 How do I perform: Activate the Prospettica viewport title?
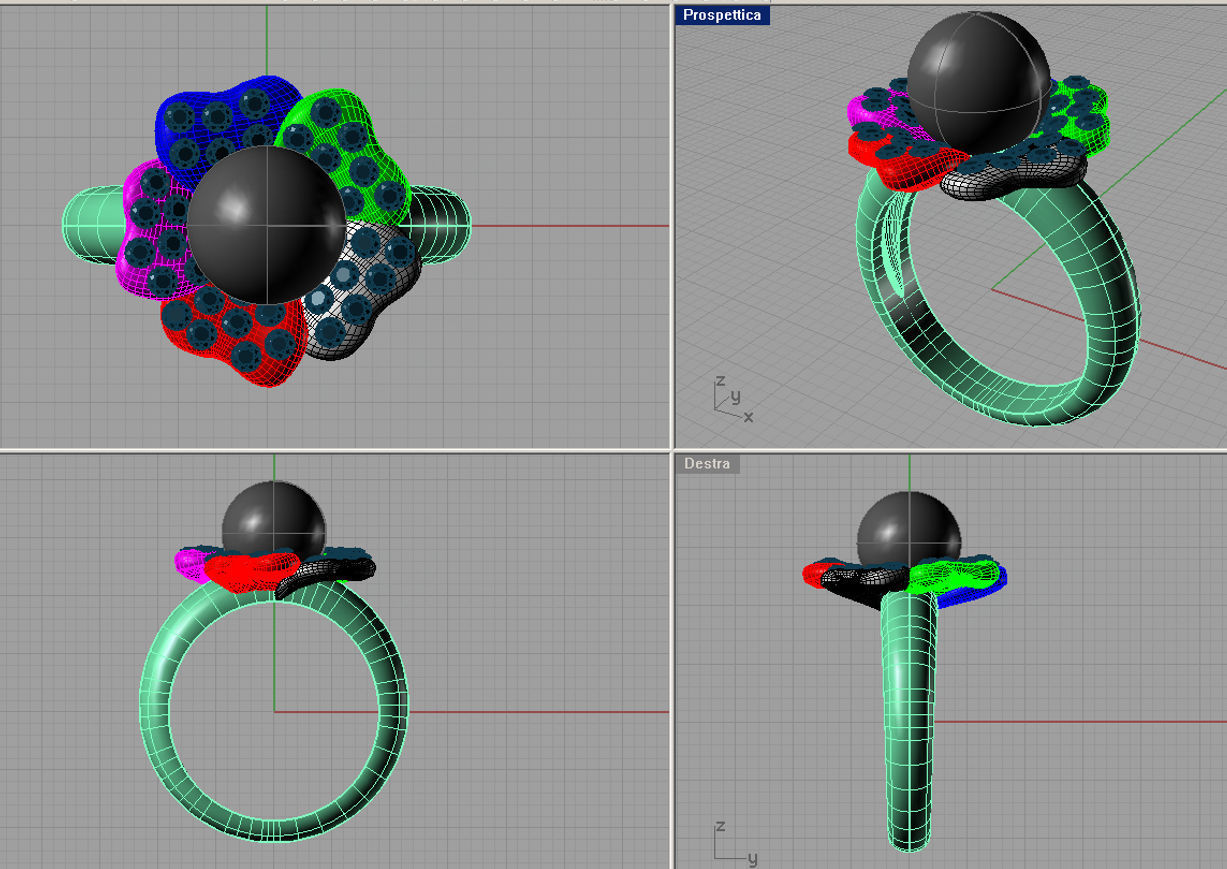coord(722,15)
